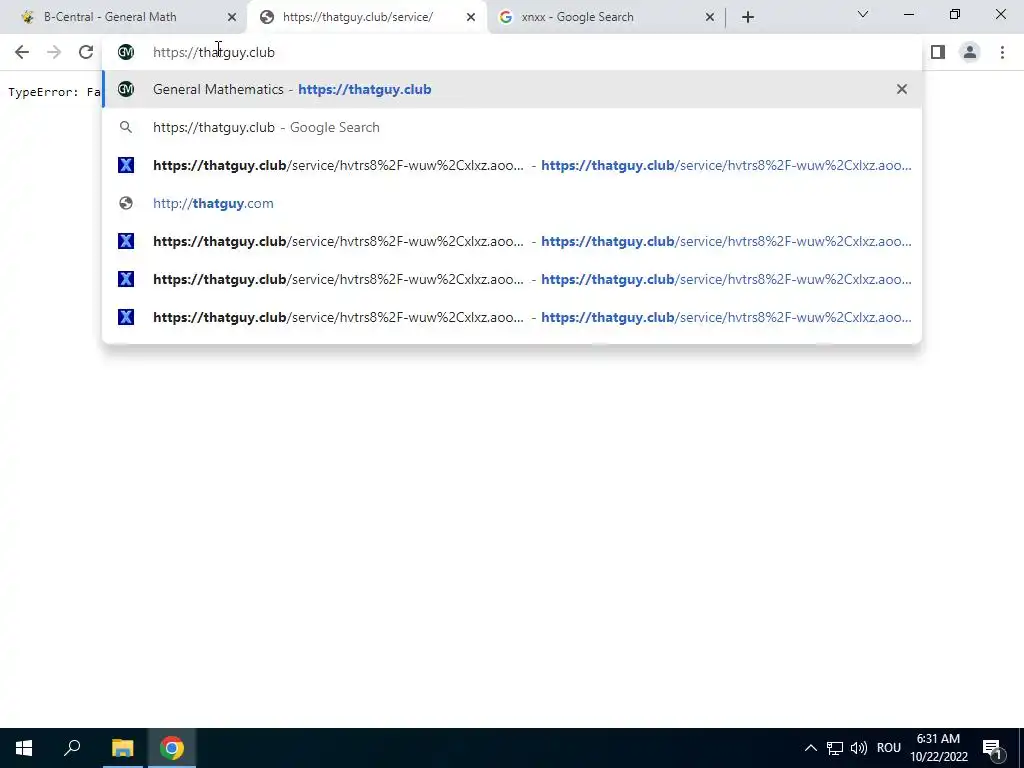Close the B-Central - General Math tab
Viewport: 1024px width, 768px height.
click(x=232, y=17)
